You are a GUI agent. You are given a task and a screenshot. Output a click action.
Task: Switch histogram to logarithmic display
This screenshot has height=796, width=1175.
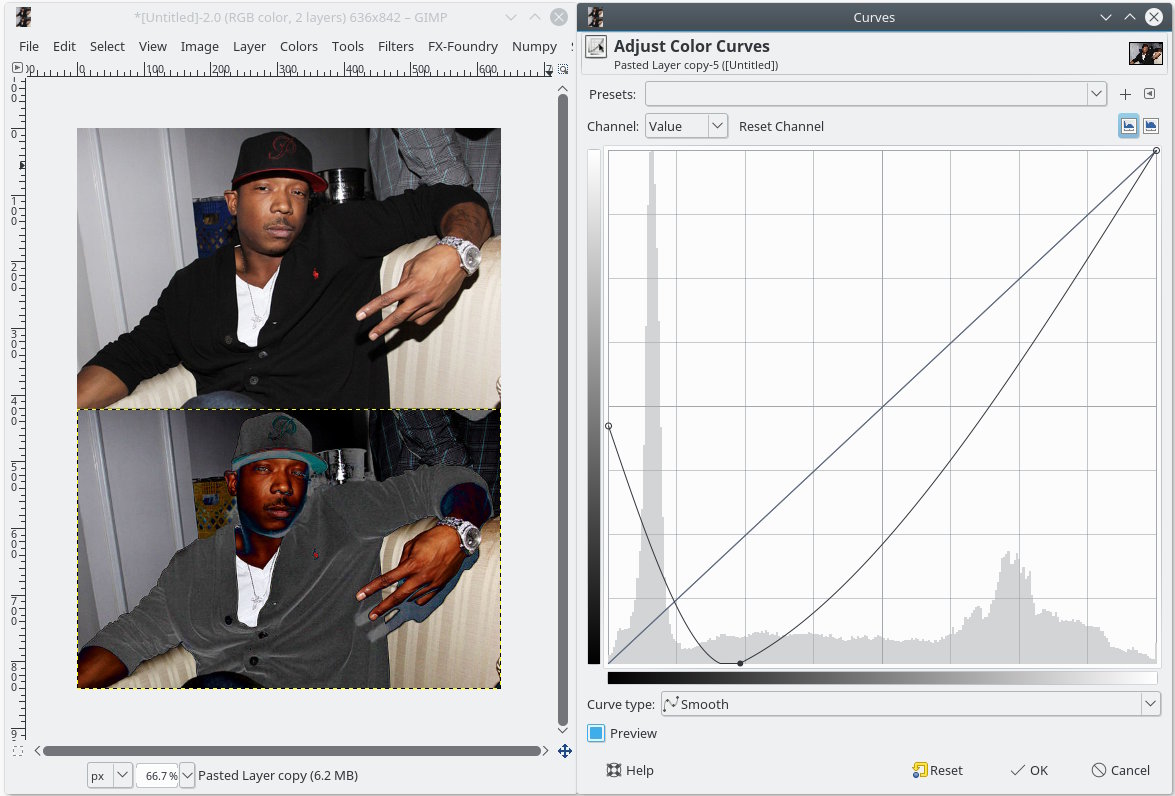point(1151,126)
